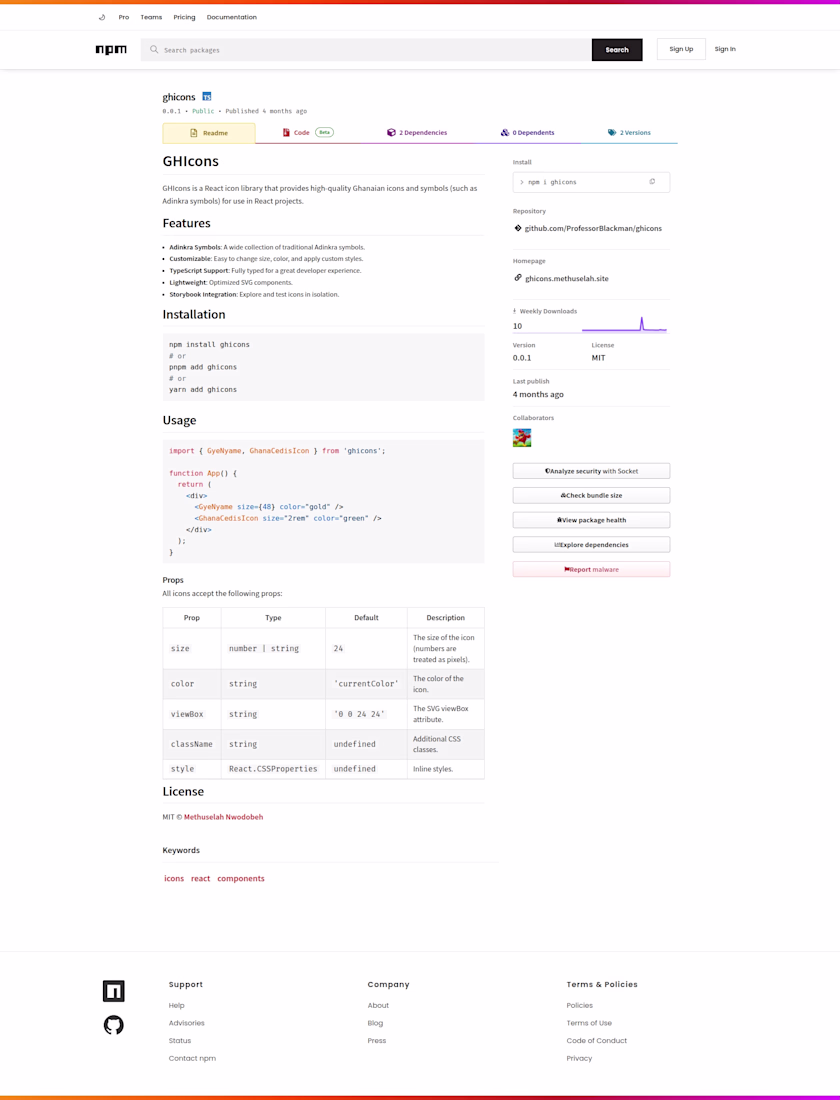This screenshot has width=840, height=1100.
Task: Open the Documentation link
Action: [232, 17]
